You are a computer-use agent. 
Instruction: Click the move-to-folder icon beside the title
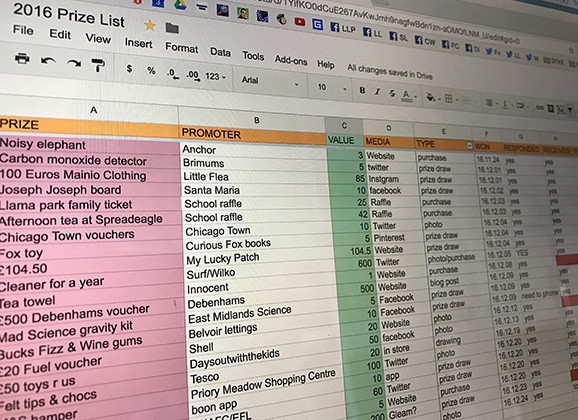click(x=172, y=28)
